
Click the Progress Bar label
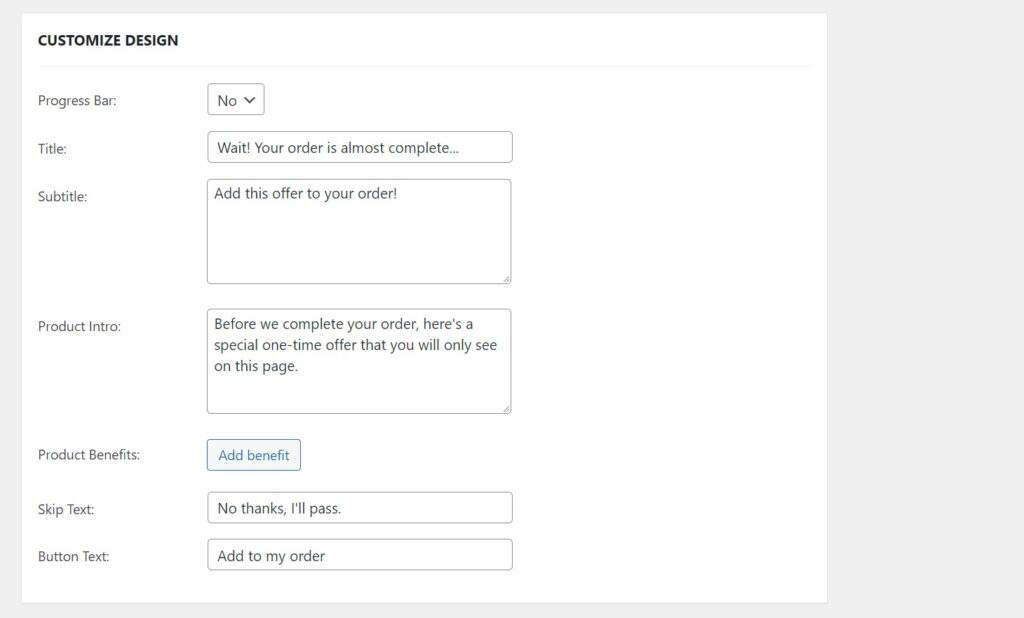point(77,100)
